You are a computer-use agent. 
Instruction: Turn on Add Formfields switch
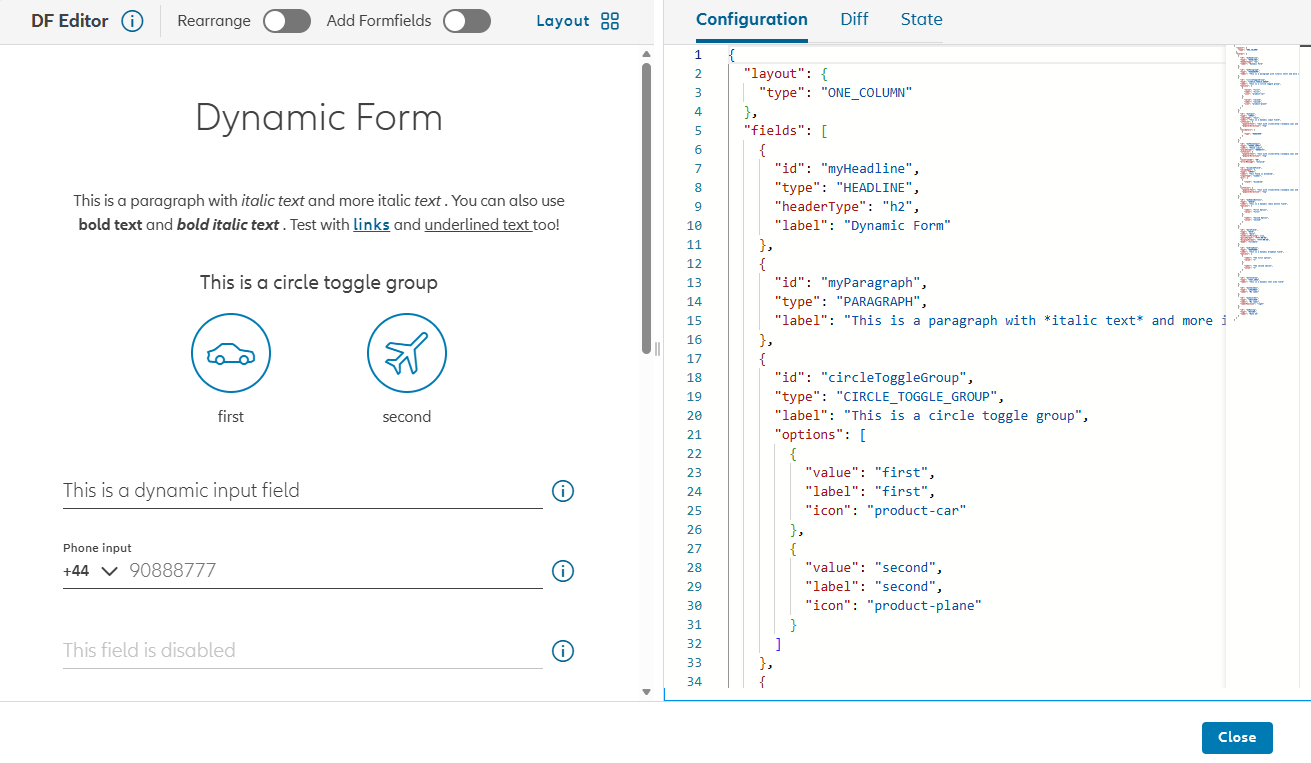tap(467, 21)
